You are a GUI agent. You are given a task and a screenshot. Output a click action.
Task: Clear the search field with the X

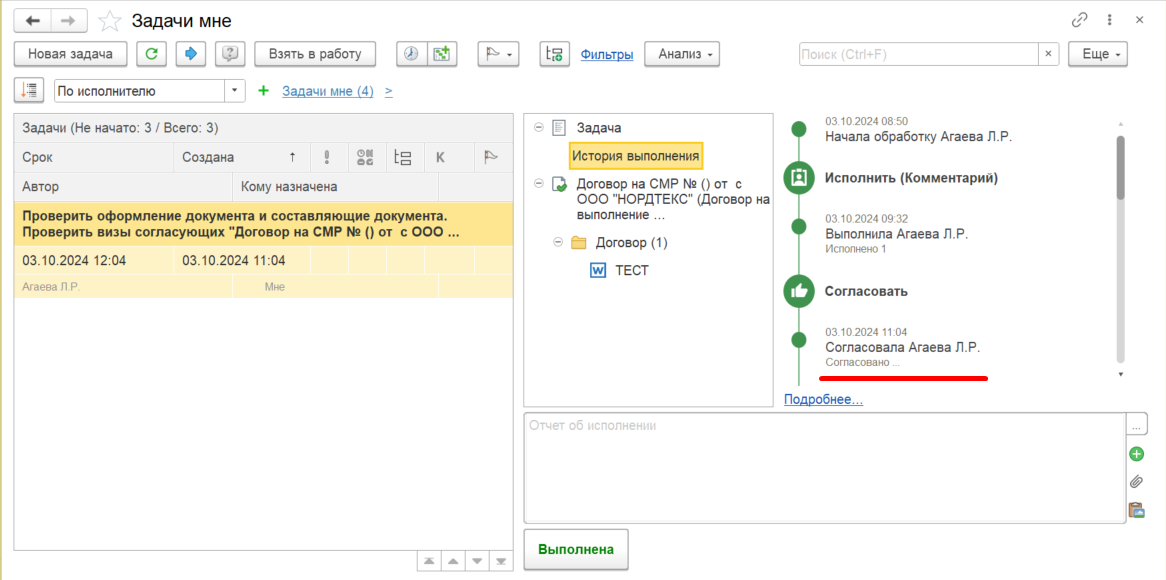pos(1048,54)
